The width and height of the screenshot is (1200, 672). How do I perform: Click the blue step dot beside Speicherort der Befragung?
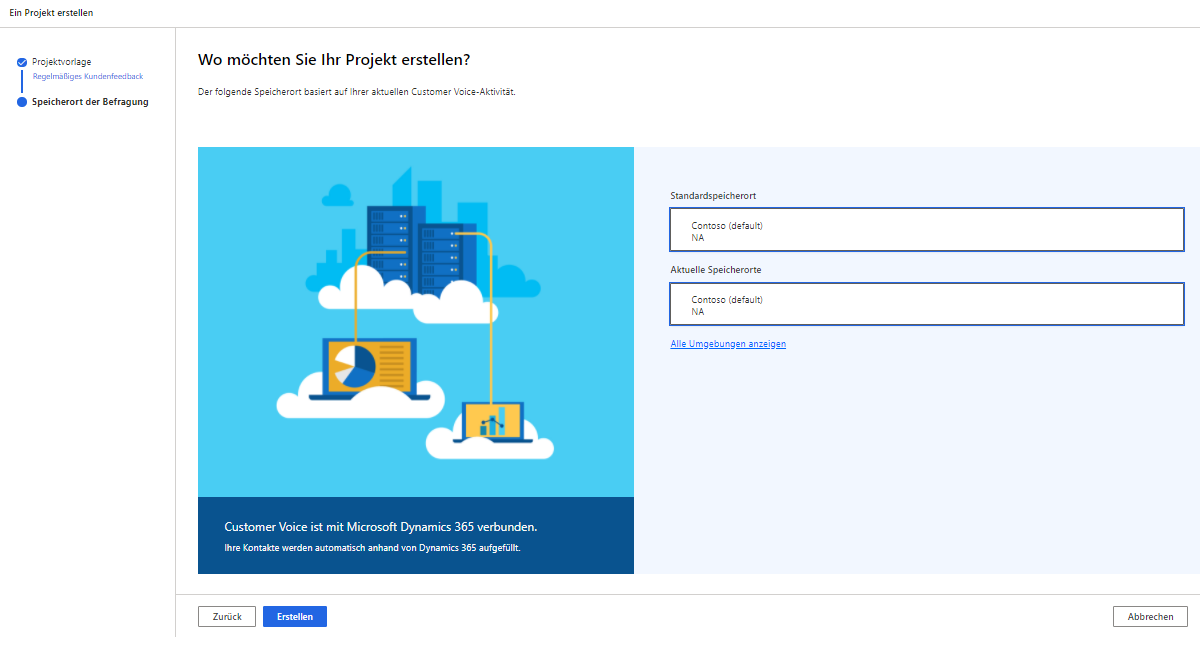(22, 101)
